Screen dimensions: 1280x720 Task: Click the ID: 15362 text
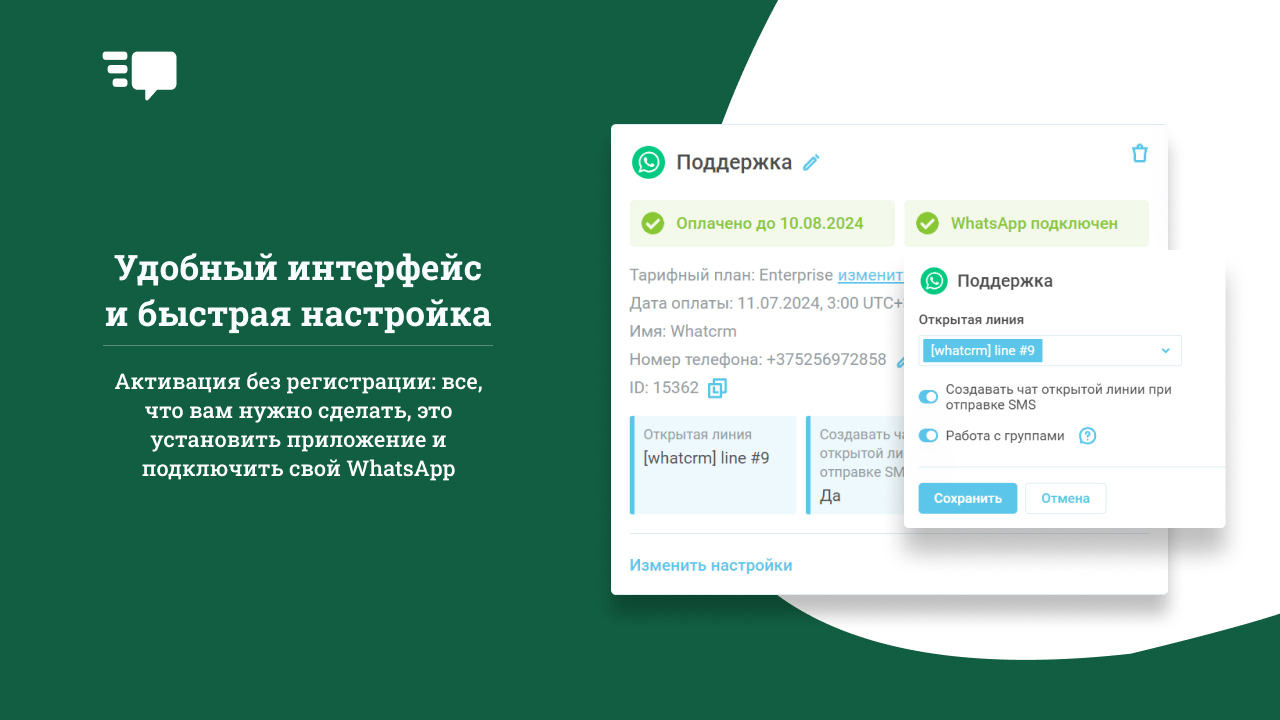(664, 388)
